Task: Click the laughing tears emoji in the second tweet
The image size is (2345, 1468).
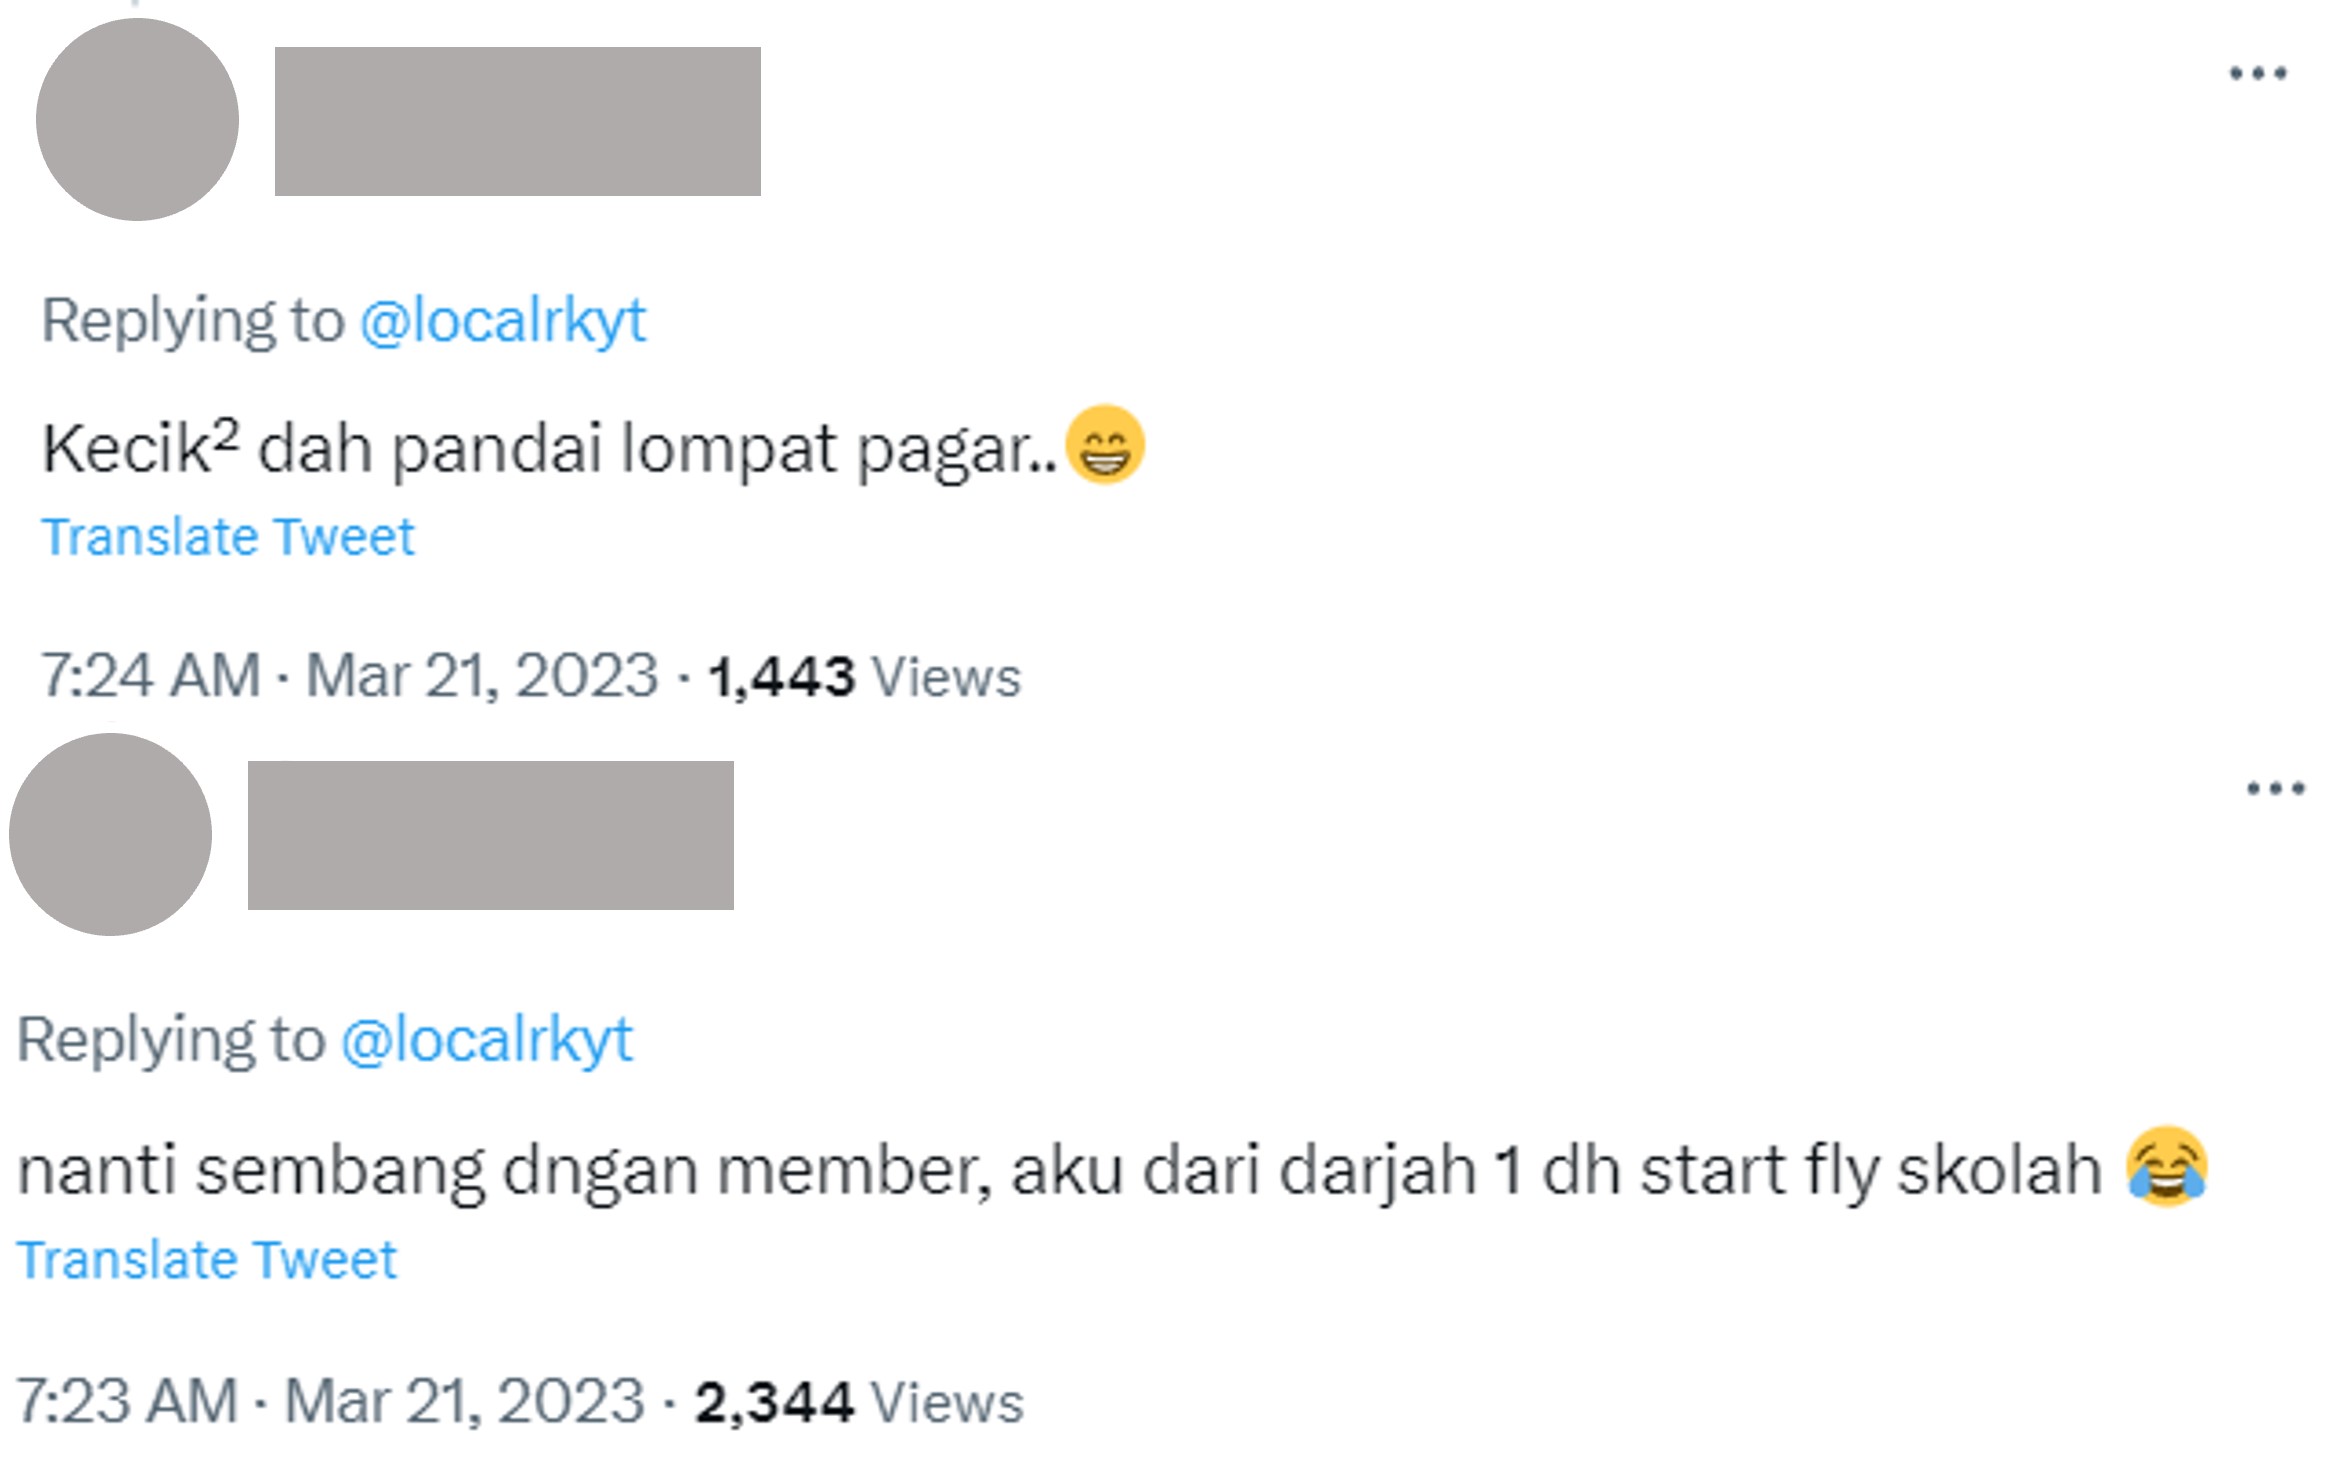Action: point(2167,1166)
